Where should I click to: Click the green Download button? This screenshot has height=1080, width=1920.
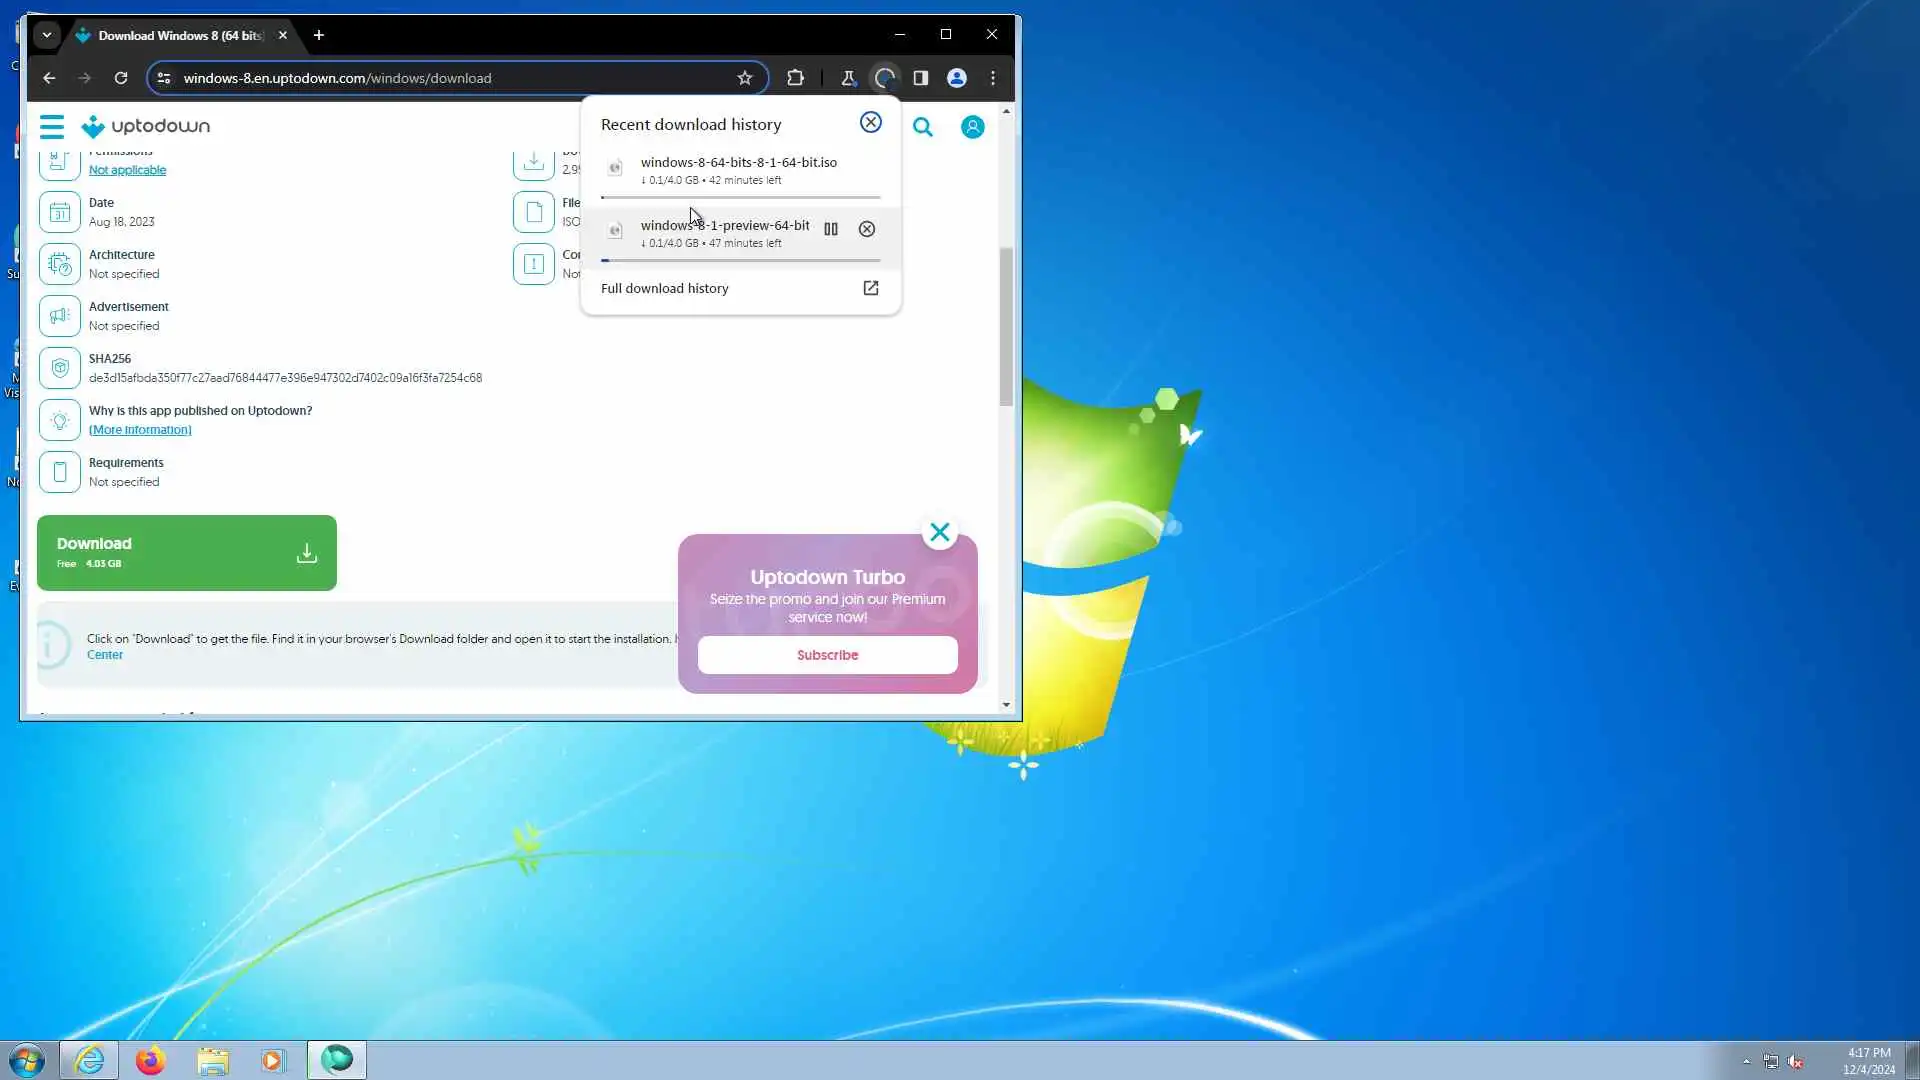click(x=187, y=553)
